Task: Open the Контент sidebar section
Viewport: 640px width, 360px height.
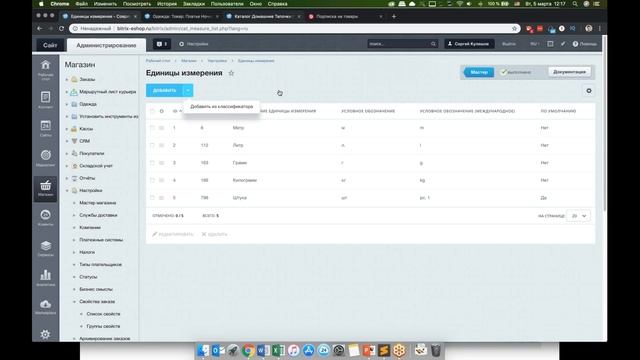Action: (x=45, y=100)
